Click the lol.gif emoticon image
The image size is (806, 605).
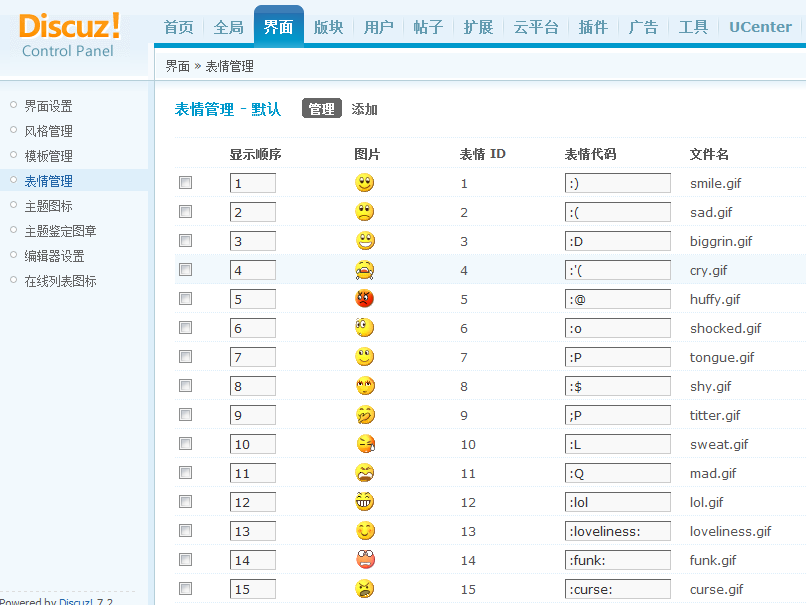click(364, 502)
